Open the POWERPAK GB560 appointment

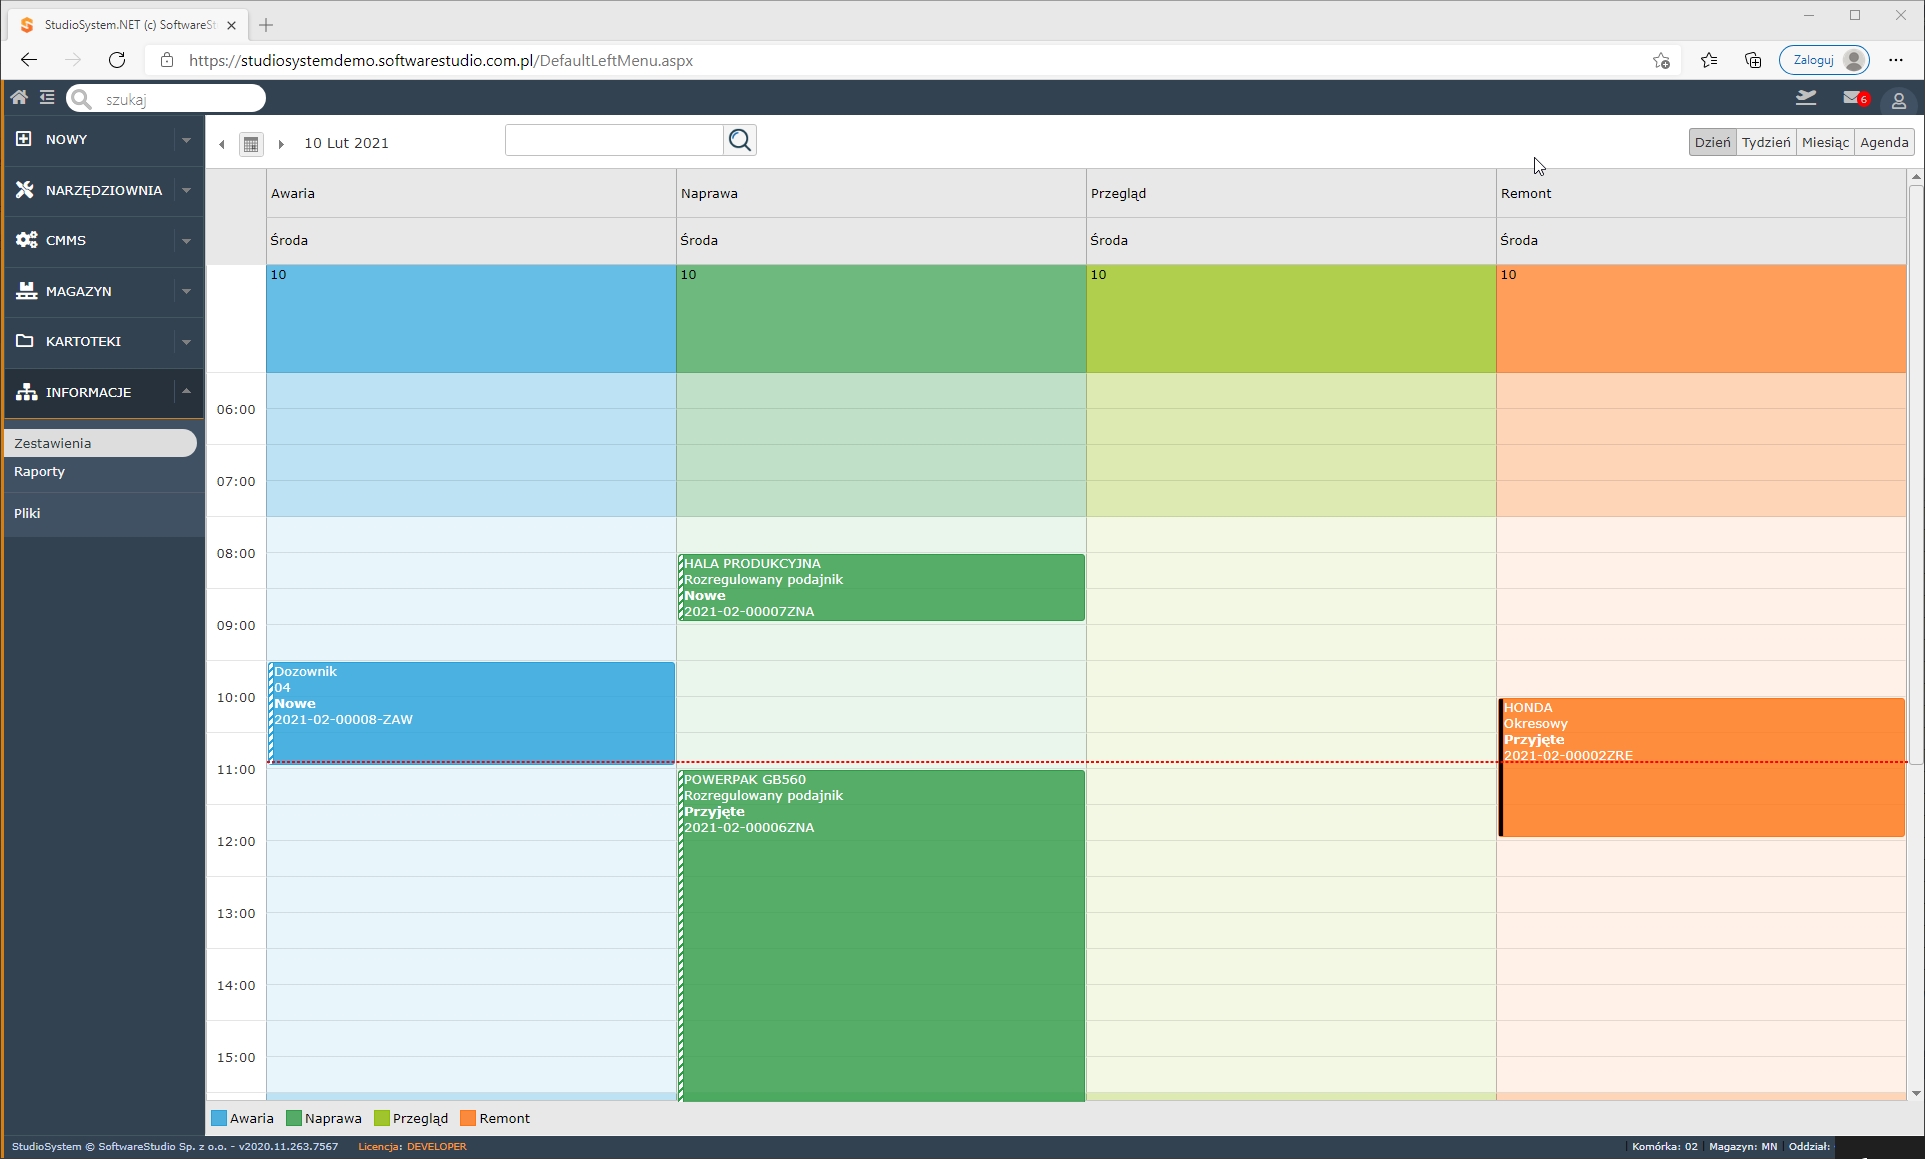click(x=881, y=935)
